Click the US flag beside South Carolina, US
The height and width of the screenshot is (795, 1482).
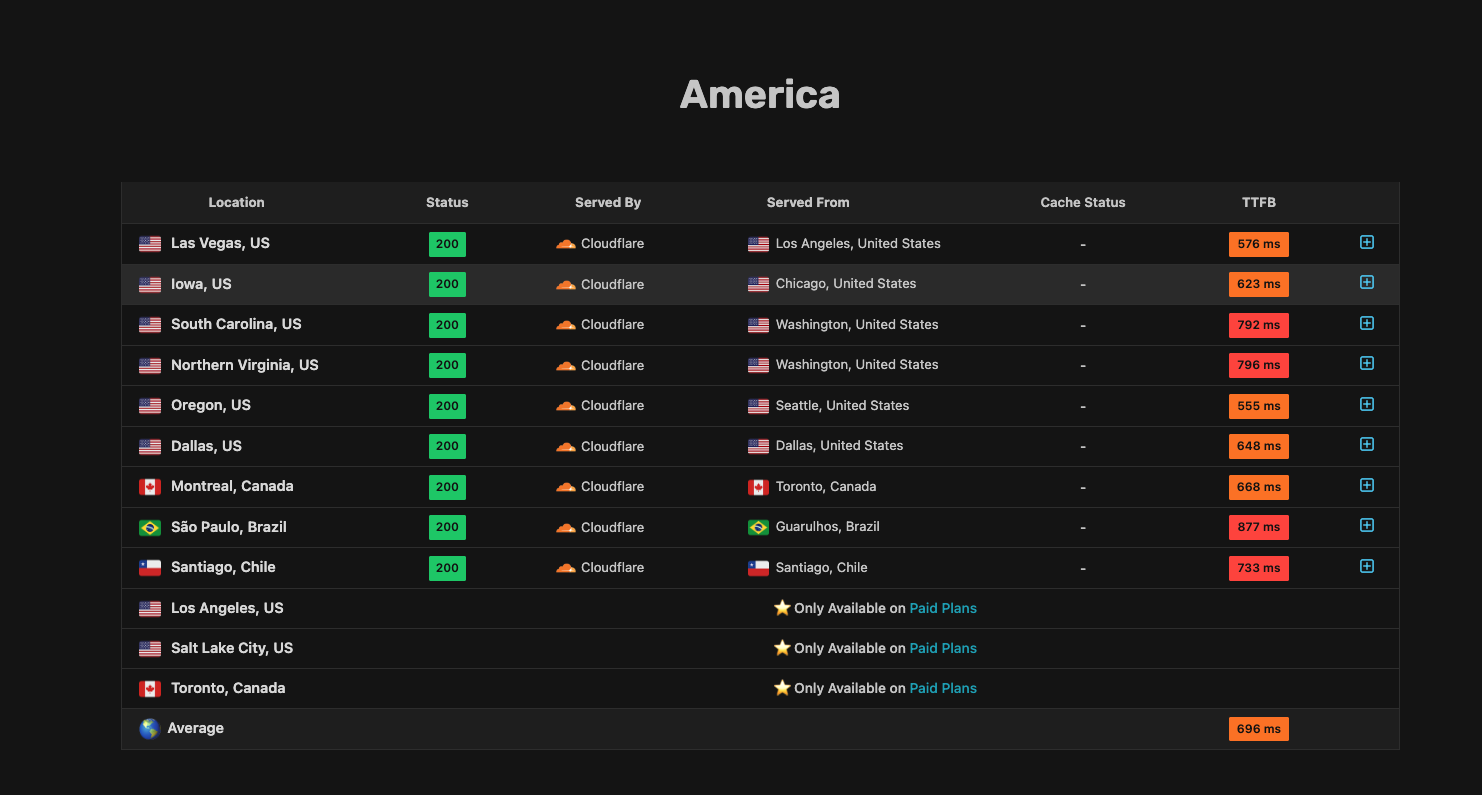pyautogui.click(x=150, y=325)
